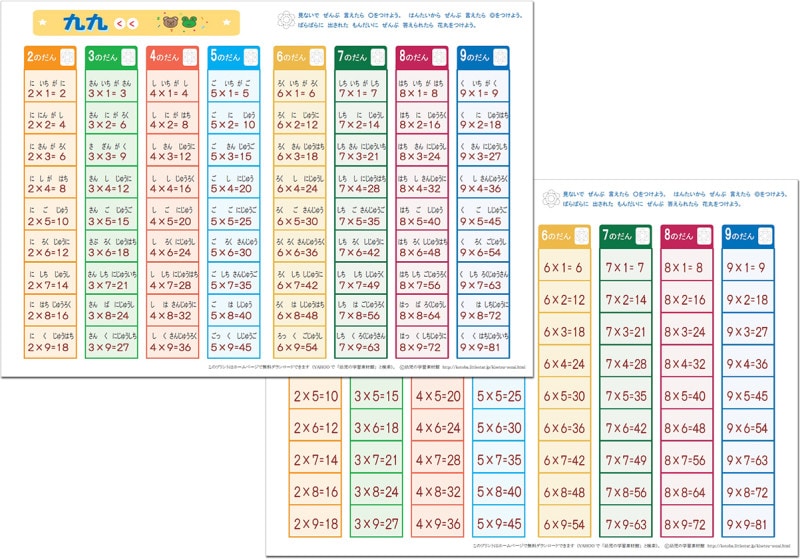
Task: Check the stamp box in the 2のだん header
Action: [x=67, y=57]
